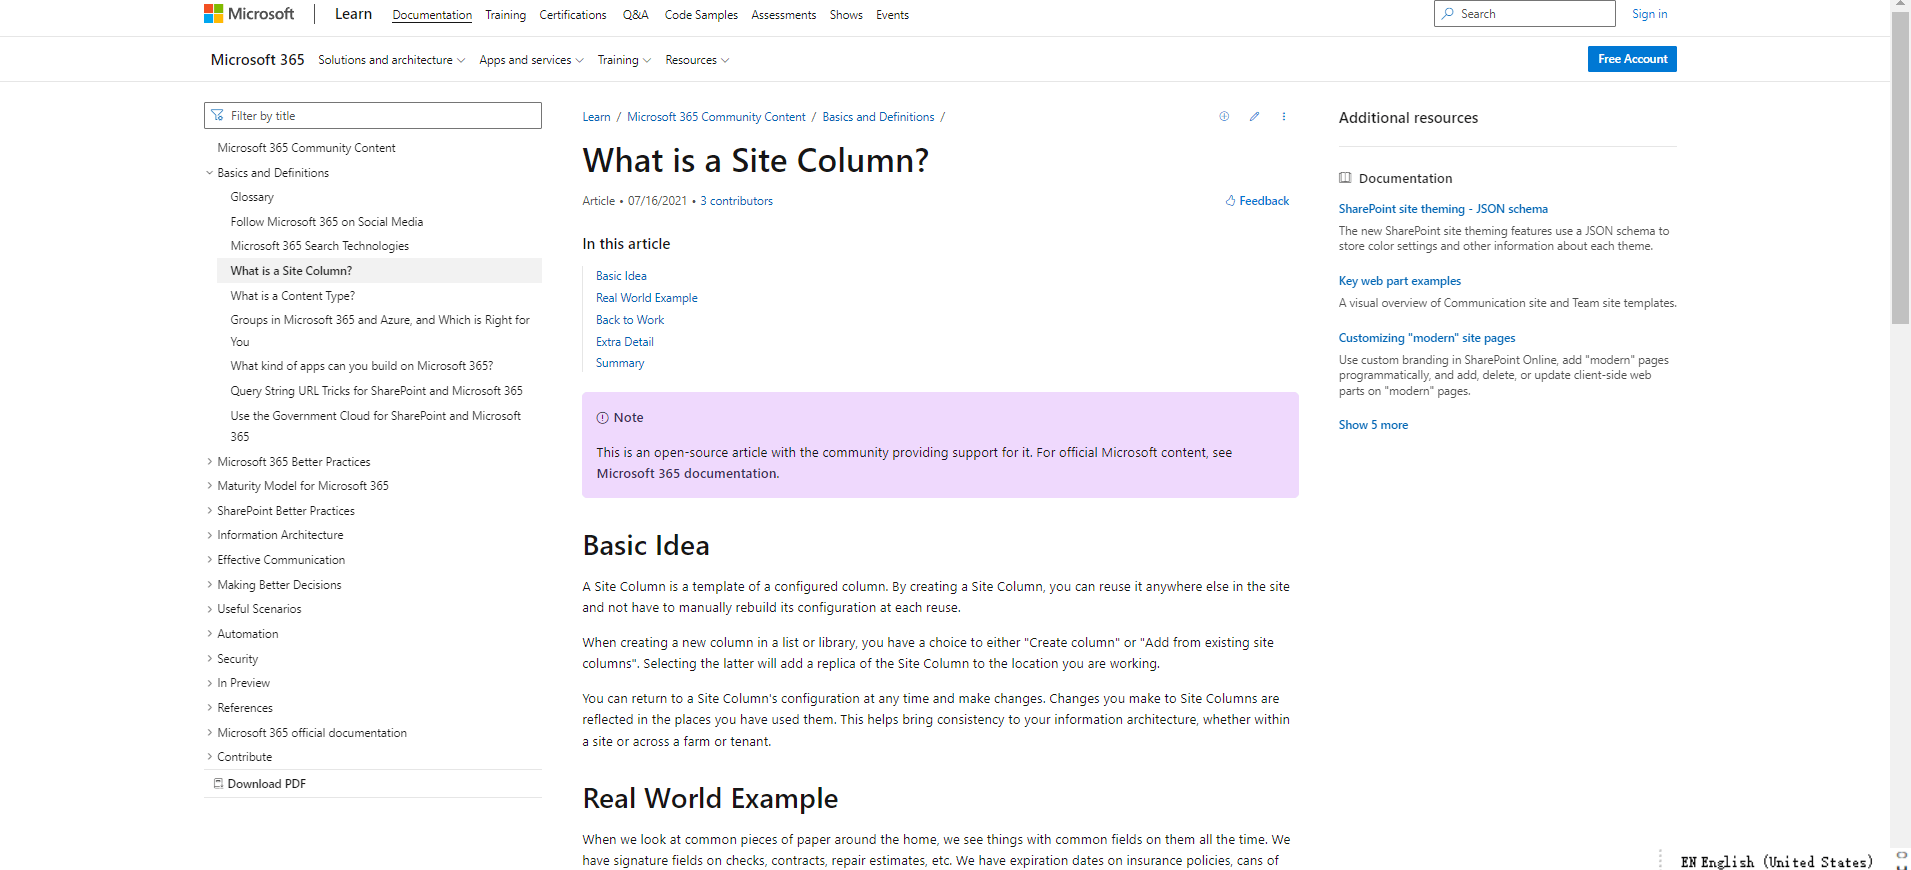Screen dimensions: 1911x870
Task: Expand SharePoint Better Practices node
Action: [x=209, y=511]
